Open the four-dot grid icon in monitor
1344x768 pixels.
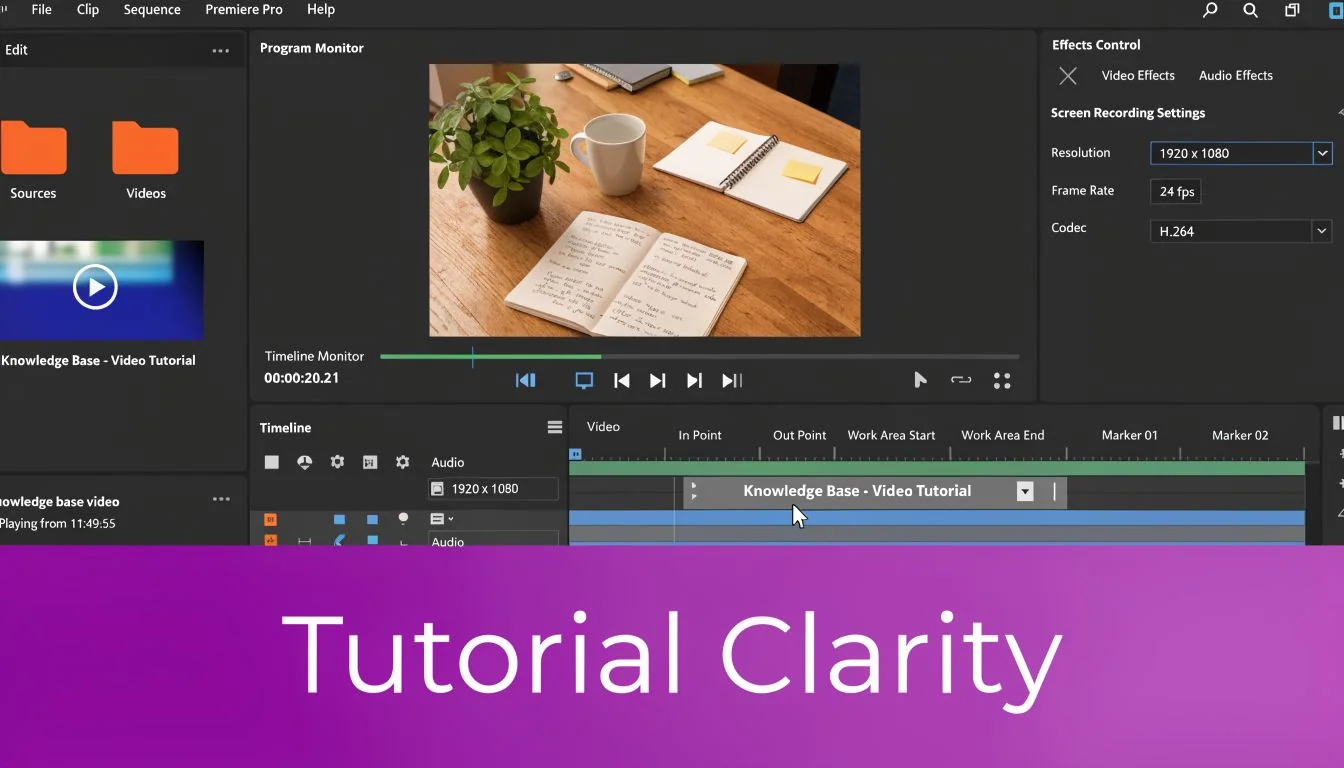(1002, 381)
